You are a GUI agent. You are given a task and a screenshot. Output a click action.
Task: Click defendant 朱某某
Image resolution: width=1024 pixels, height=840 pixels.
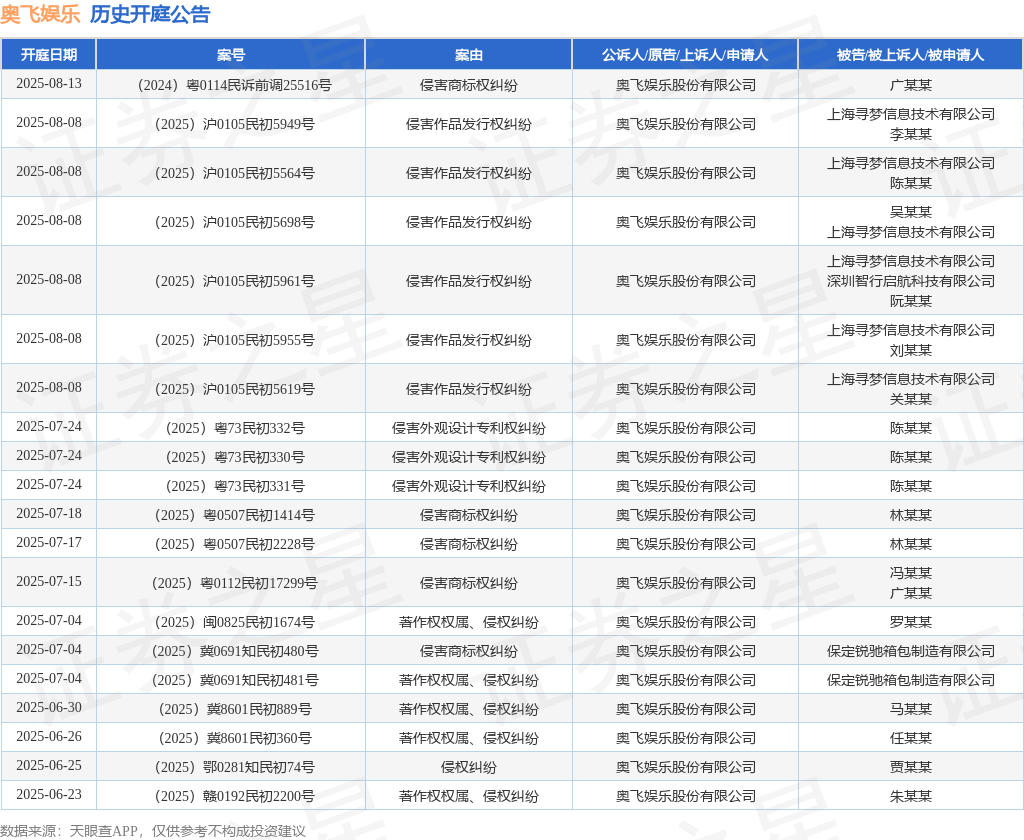point(910,796)
